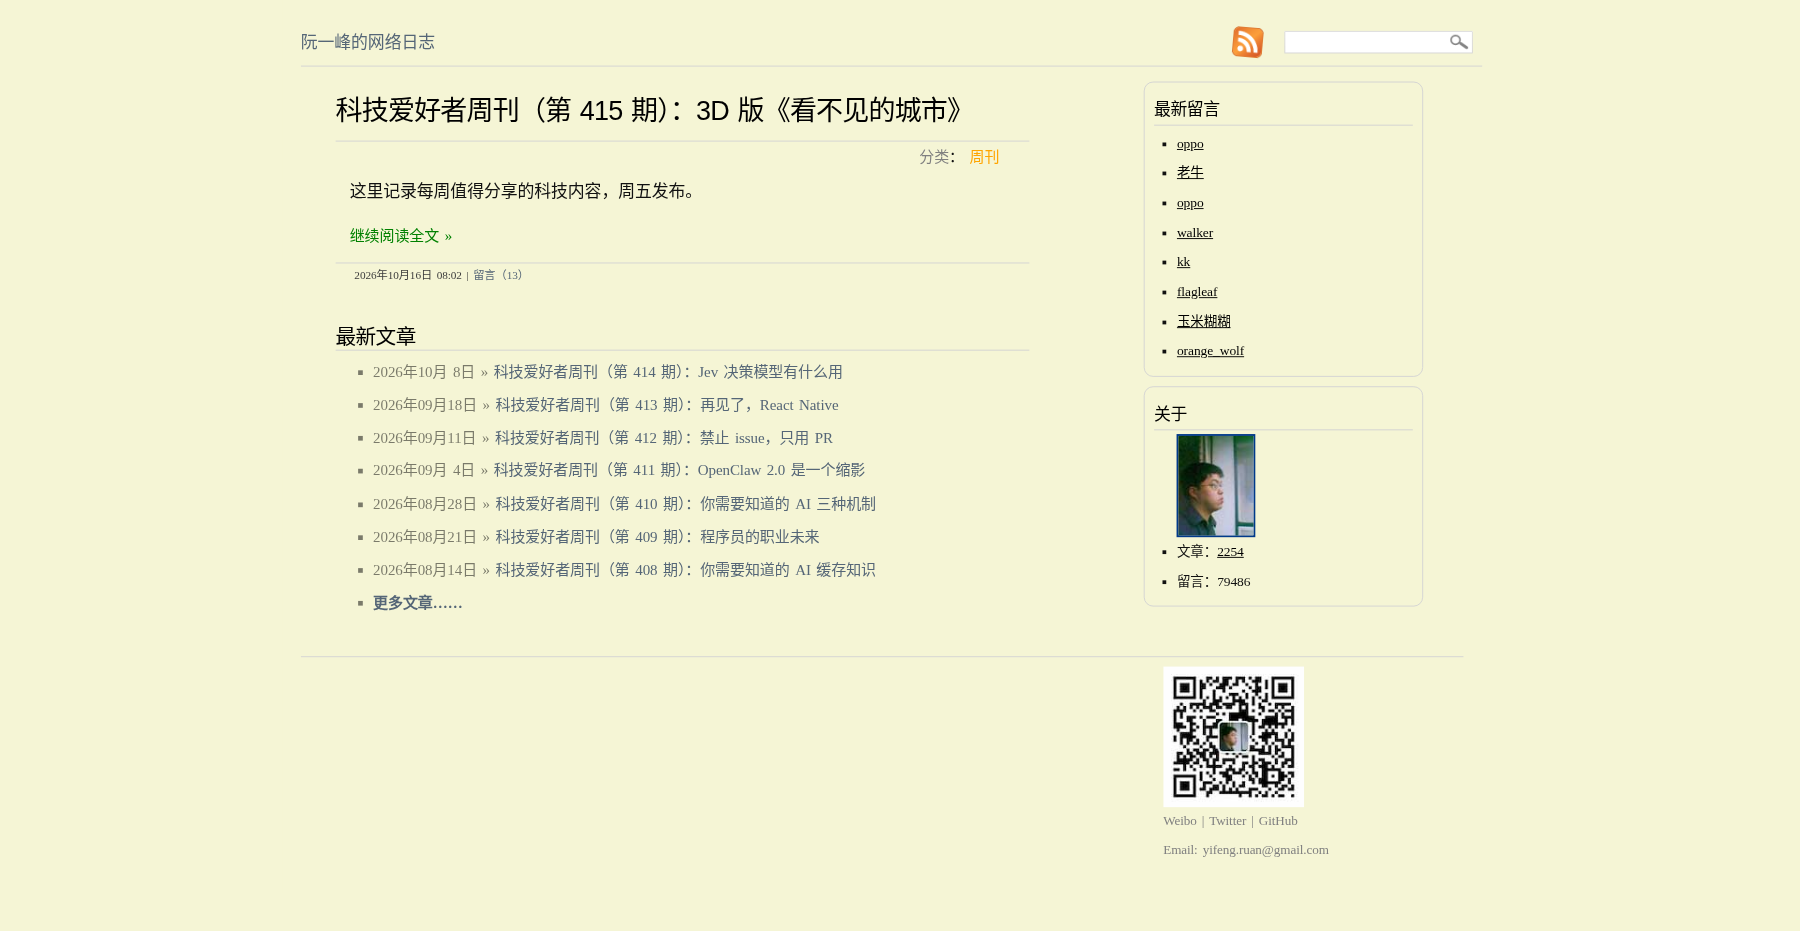The image size is (1800, 931).
Task: Click the yifeng.ruan@gmail.com email address
Action: (1266, 850)
